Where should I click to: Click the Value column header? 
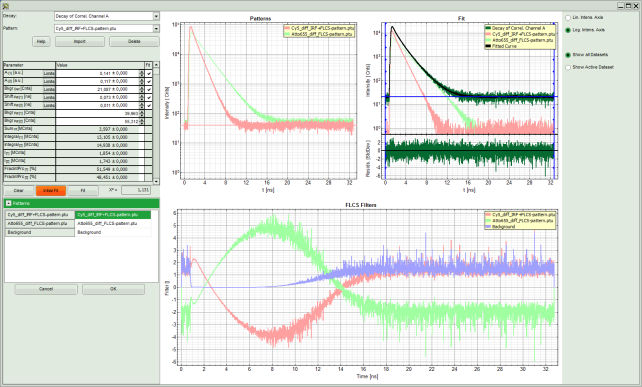pyautogui.click(x=100, y=65)
